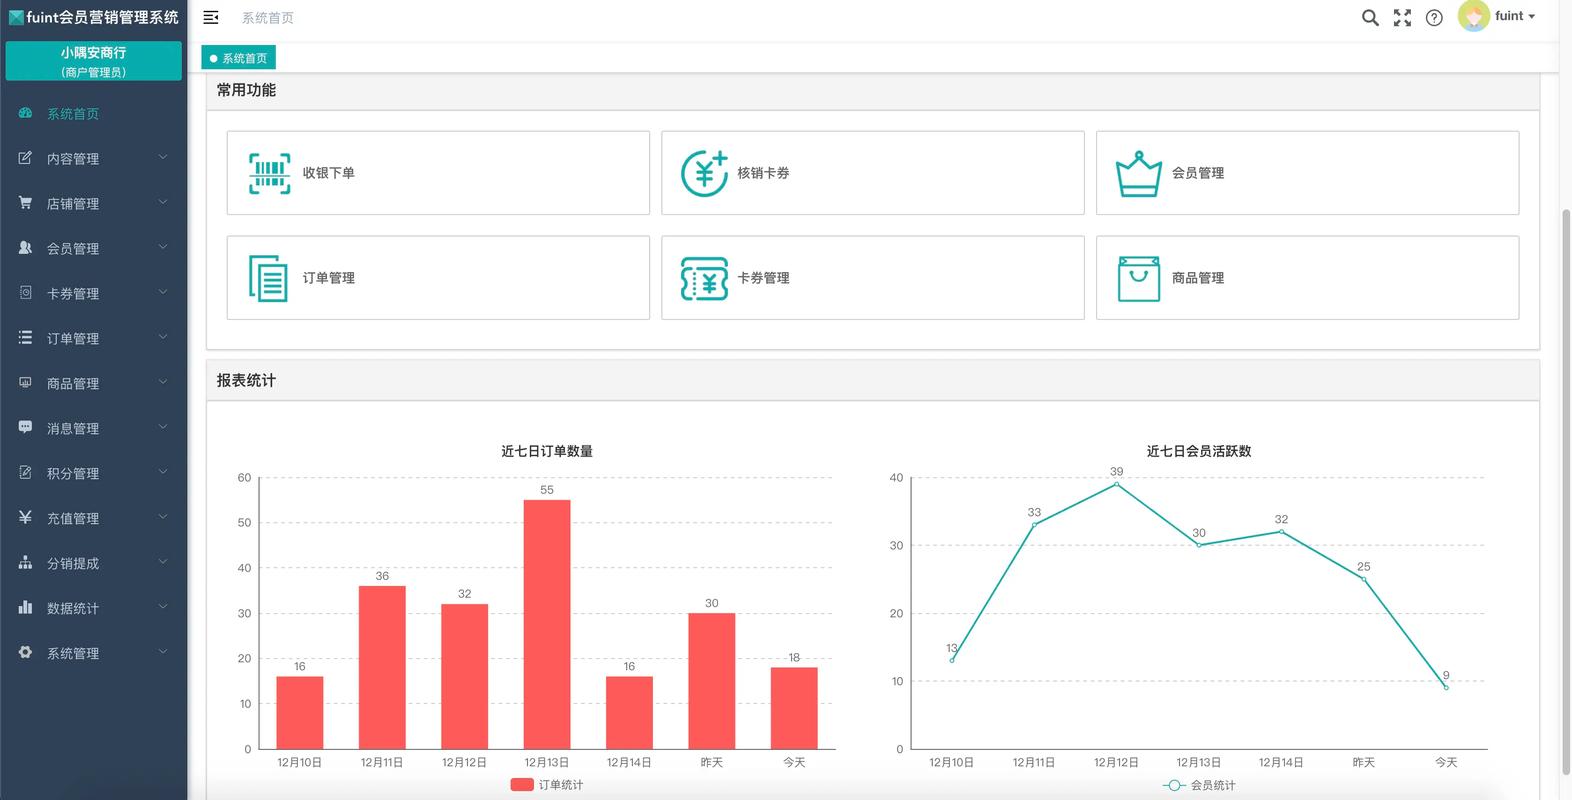Toggle the sidebar collapse hamburger icon

(211, 17)
